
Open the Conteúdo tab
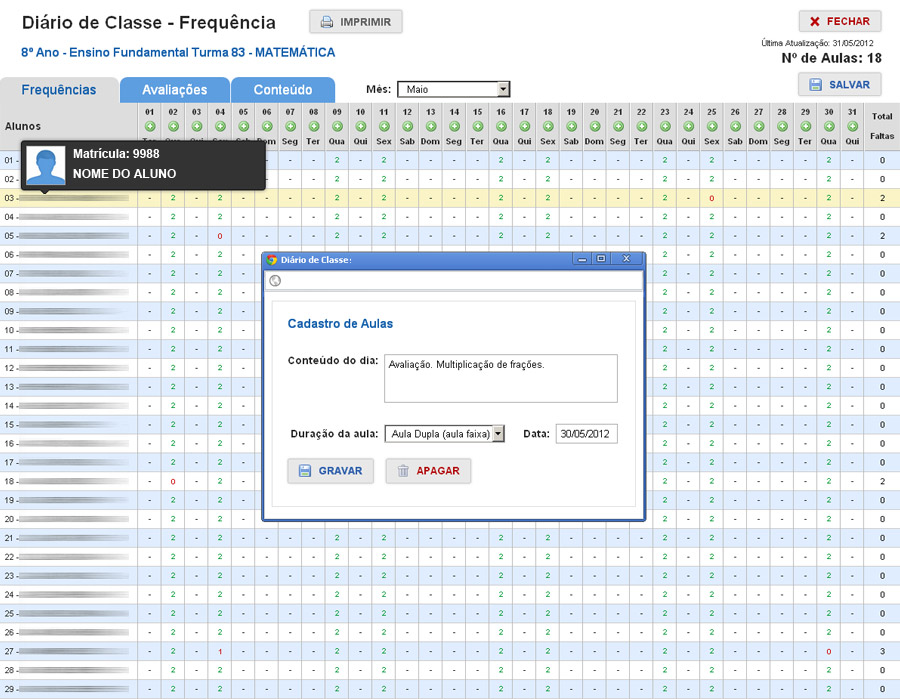[283, 90]
